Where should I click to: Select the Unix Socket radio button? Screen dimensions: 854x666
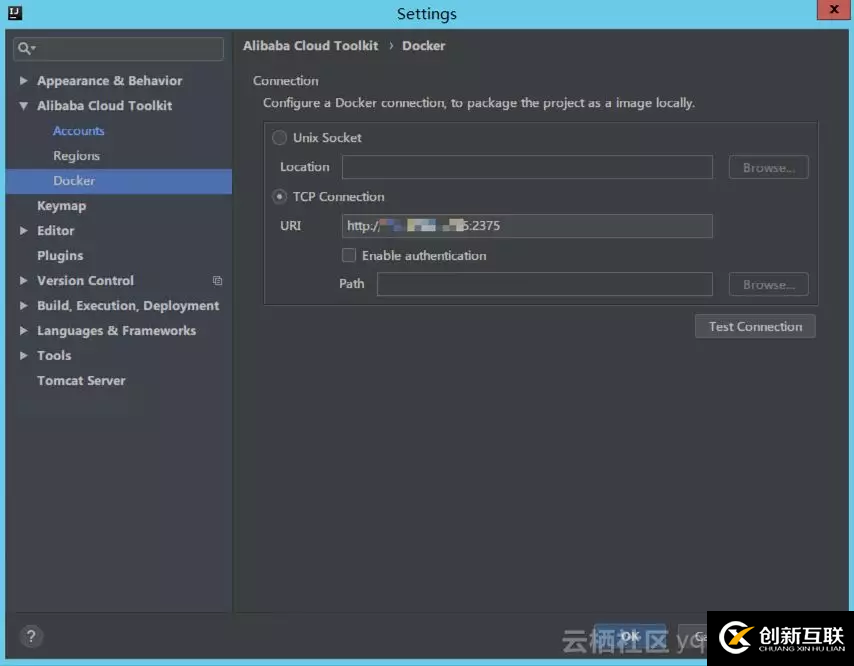279,138
